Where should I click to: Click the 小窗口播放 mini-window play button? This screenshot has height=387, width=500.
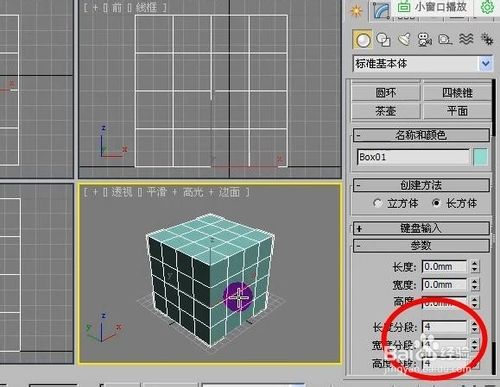coord(433,7)
